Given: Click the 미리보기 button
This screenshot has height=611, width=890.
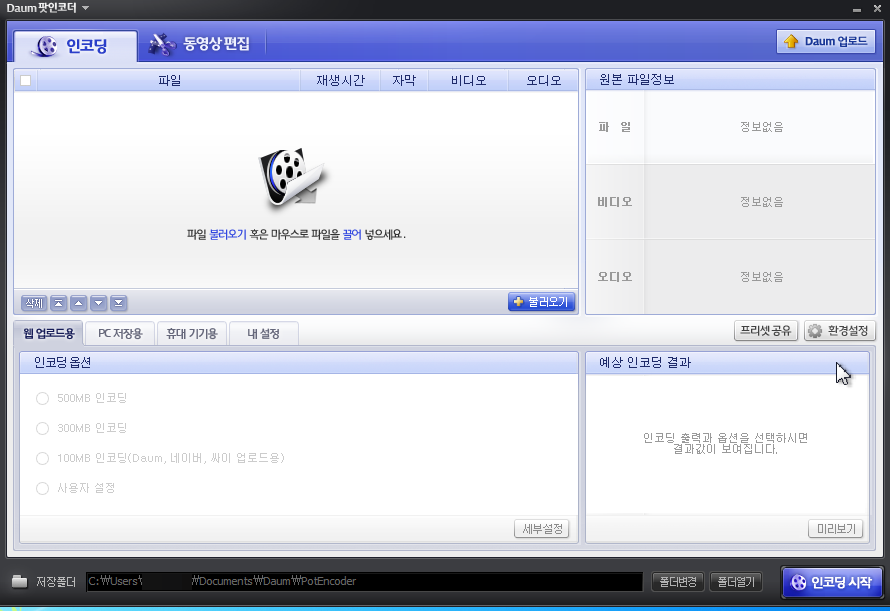Looking at the screenshot, I should click(x=836, y=529).
